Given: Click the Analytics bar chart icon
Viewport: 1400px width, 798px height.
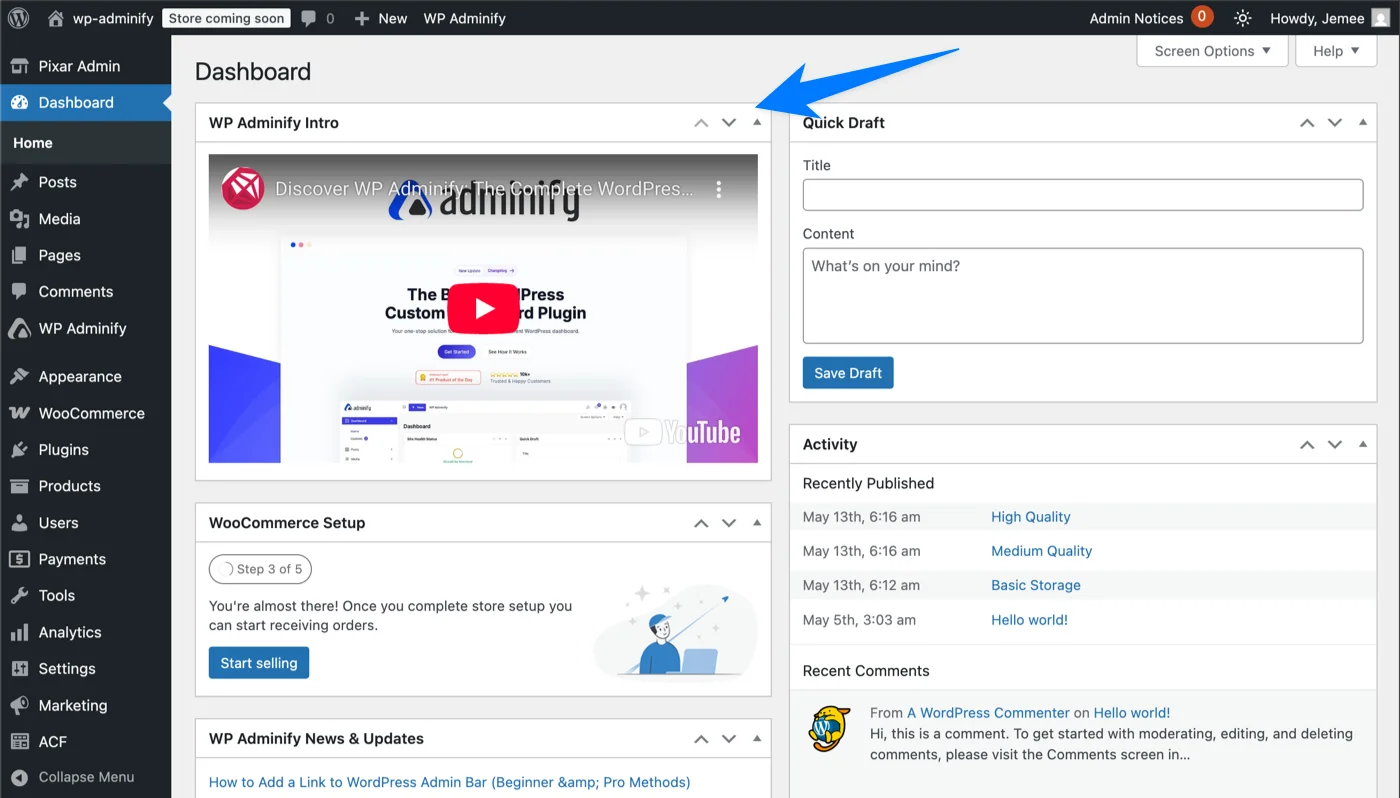Looking at the screenshot, I should pos(19,632).
